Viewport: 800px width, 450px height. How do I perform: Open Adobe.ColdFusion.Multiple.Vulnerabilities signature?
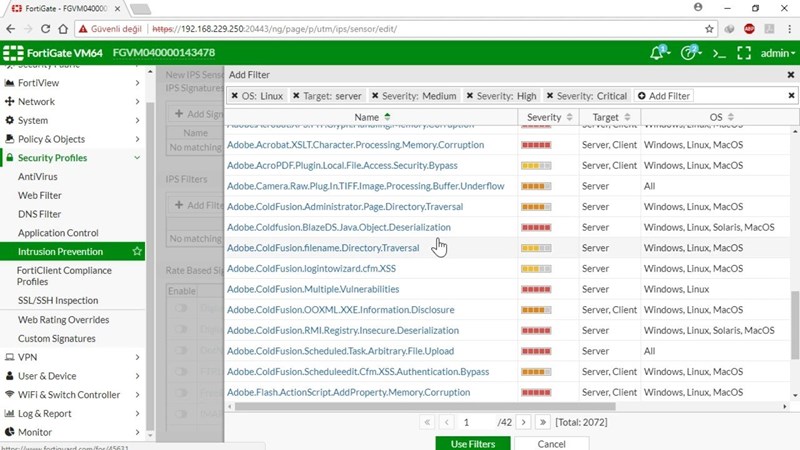tap(313, 289)
